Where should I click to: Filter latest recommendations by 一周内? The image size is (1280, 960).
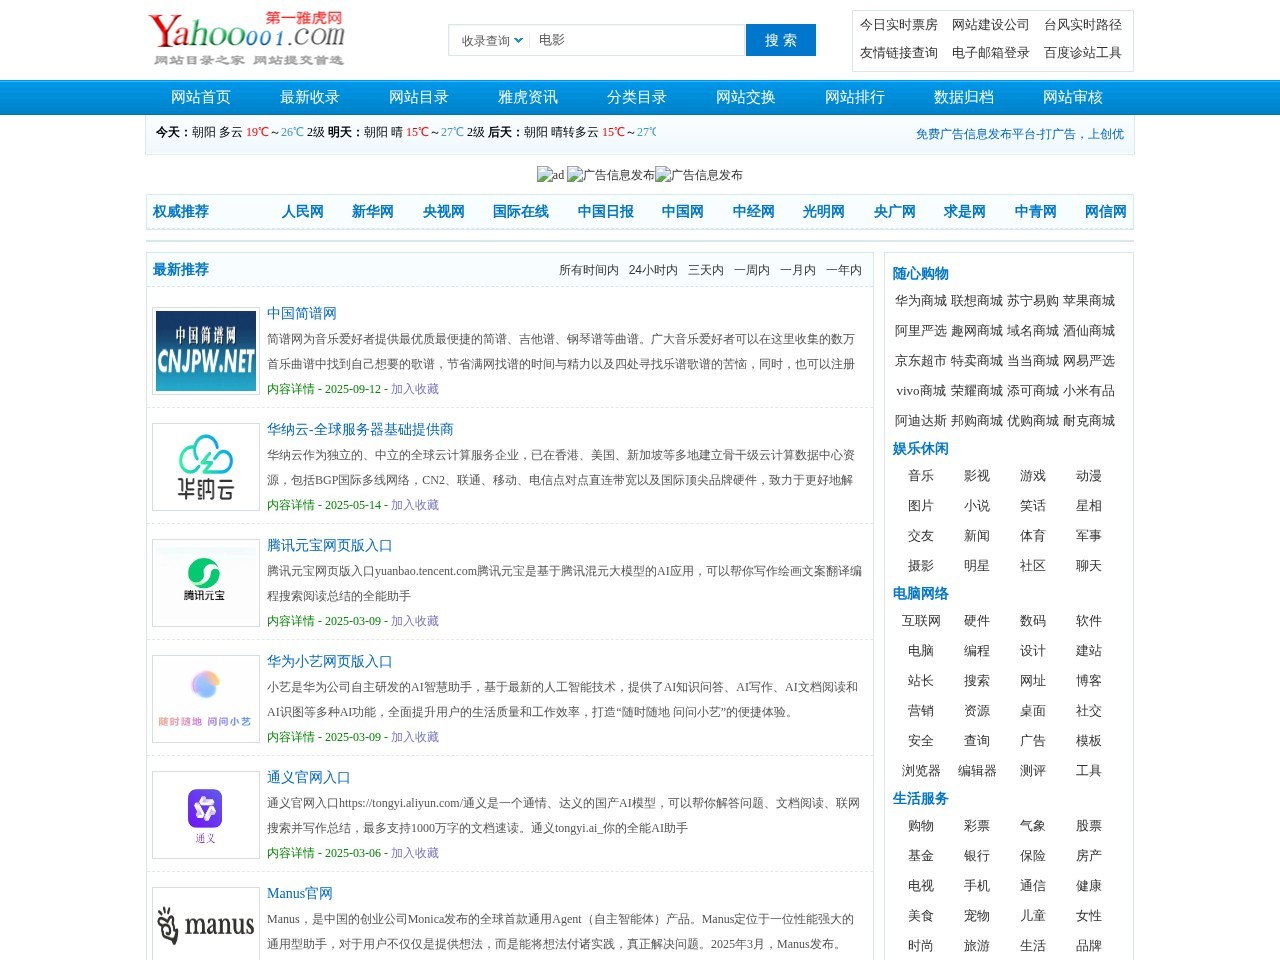tap(752, 270)
